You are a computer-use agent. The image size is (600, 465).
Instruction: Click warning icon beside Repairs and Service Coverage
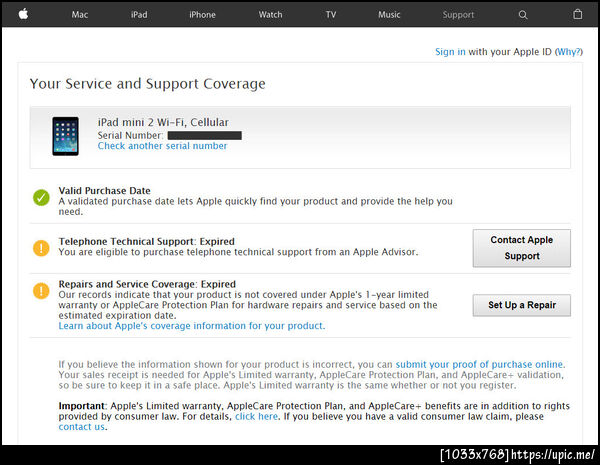(x=41, y=290)
